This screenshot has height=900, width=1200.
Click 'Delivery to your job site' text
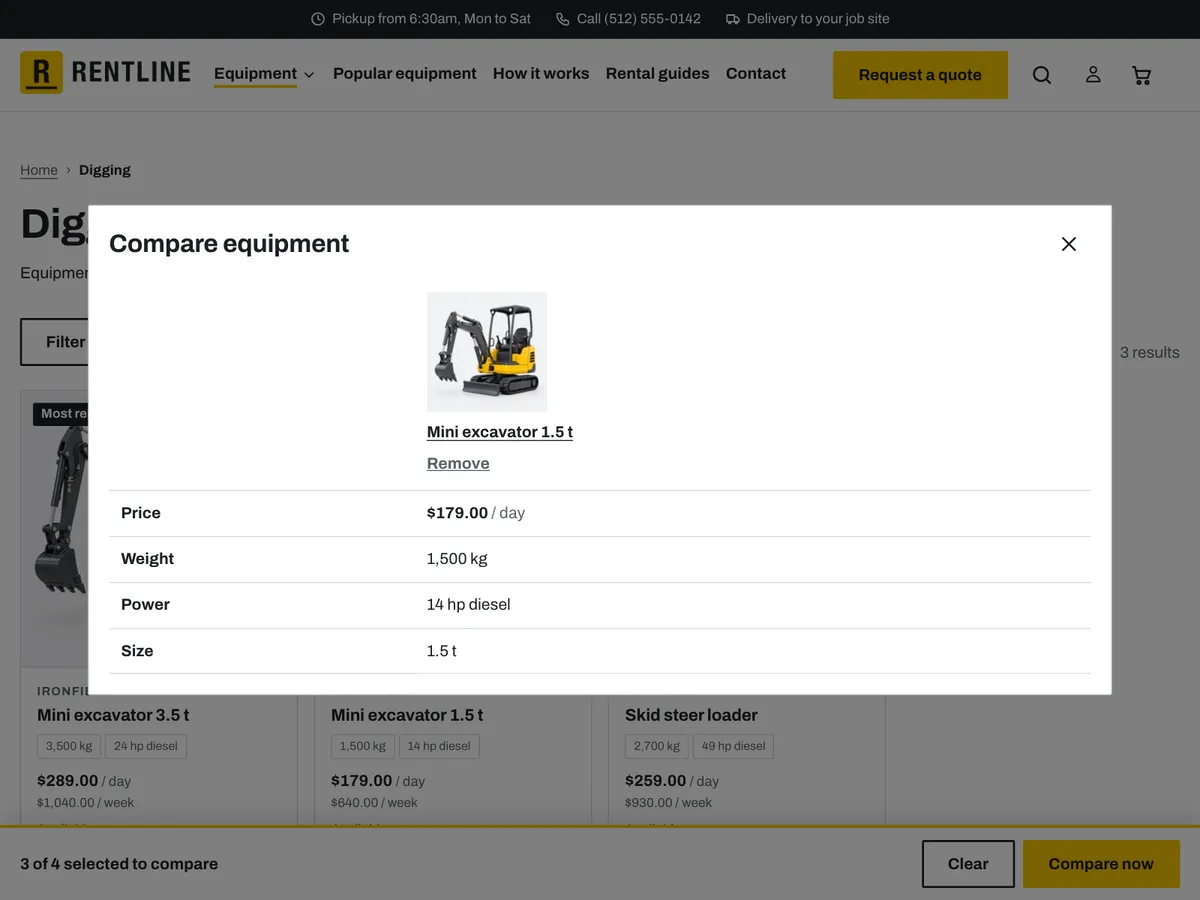[x=818, y=19]
